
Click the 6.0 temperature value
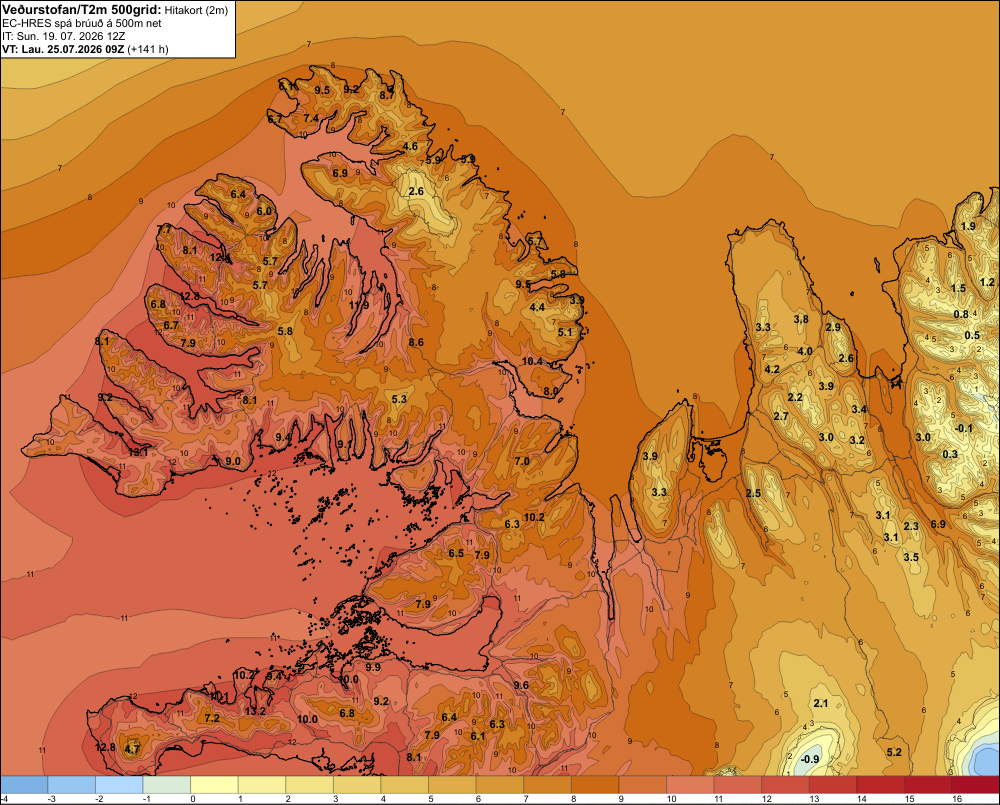point(263,211)
